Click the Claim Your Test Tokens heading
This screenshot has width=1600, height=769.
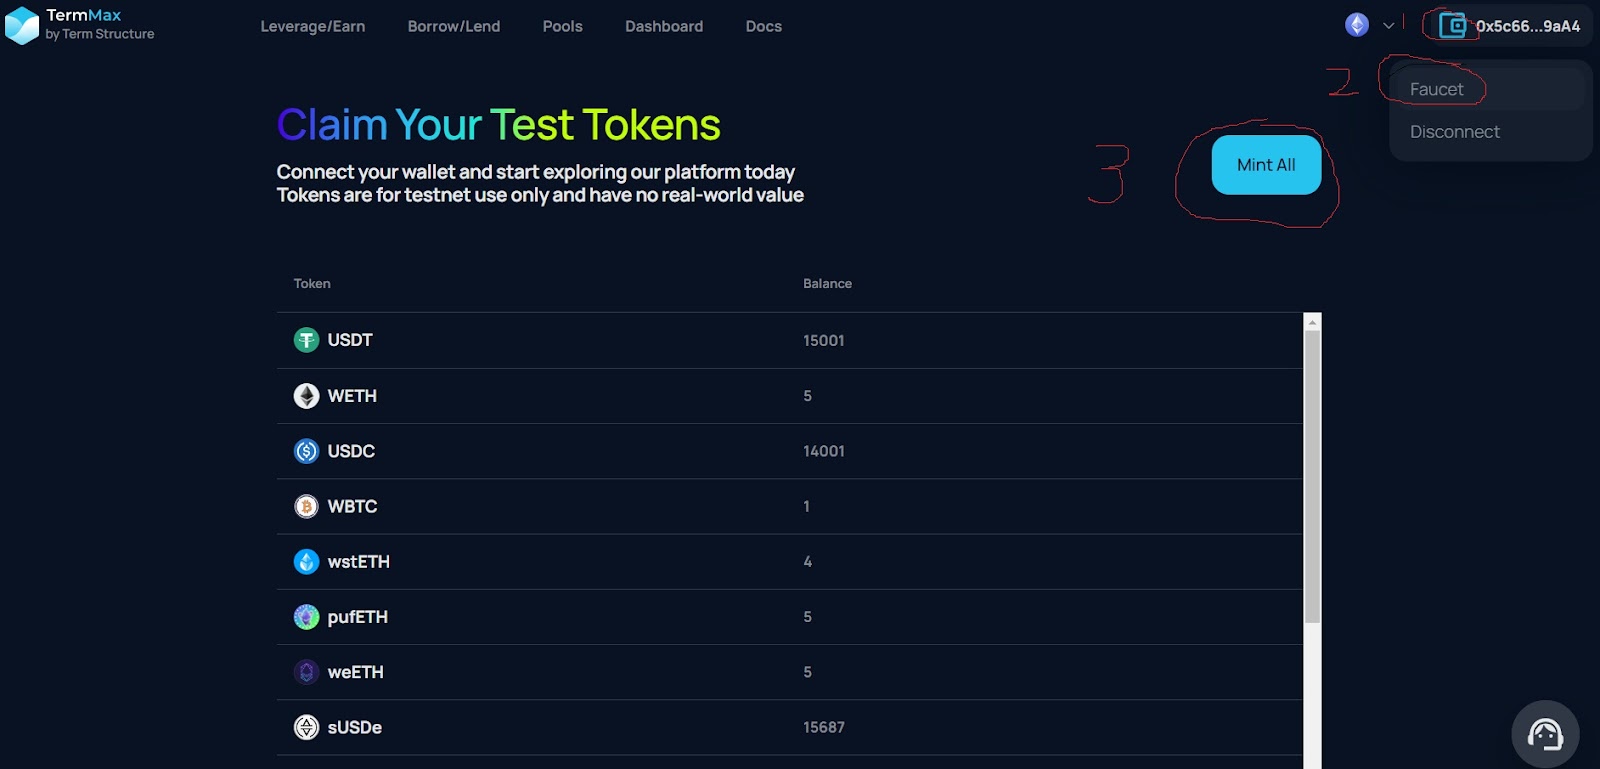[498, 125]
